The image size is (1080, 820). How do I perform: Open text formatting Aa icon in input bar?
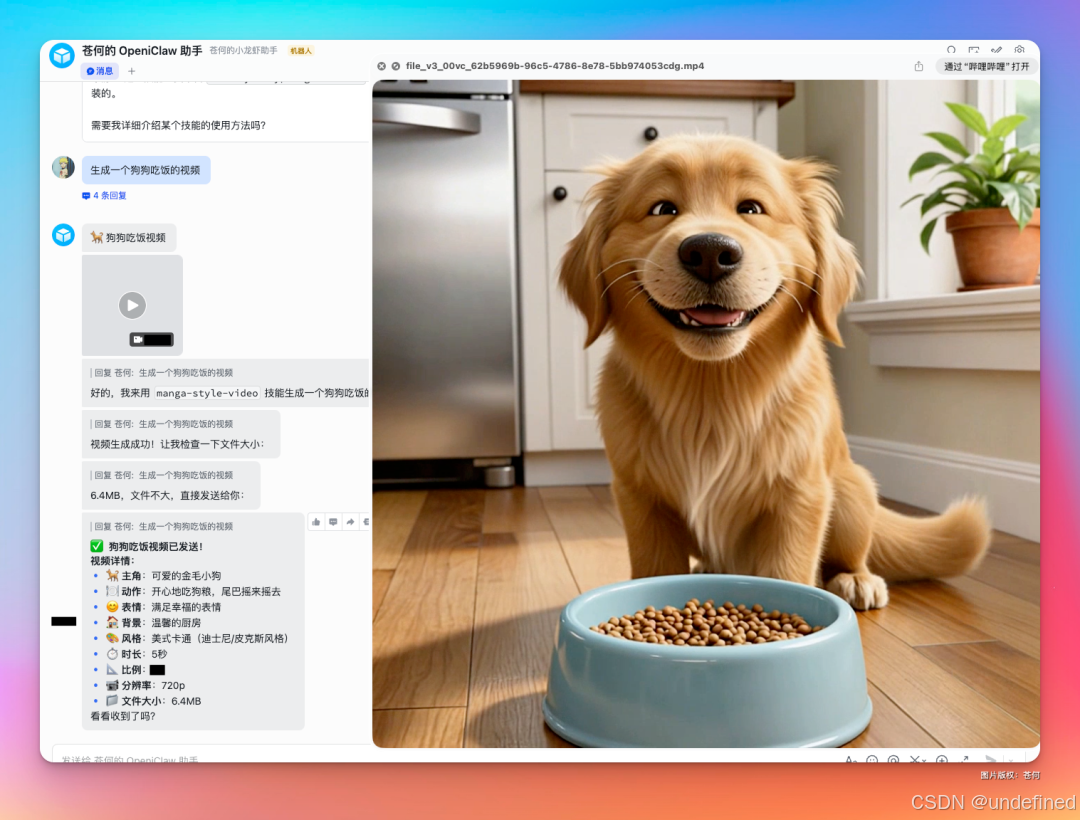pos(851,759)
